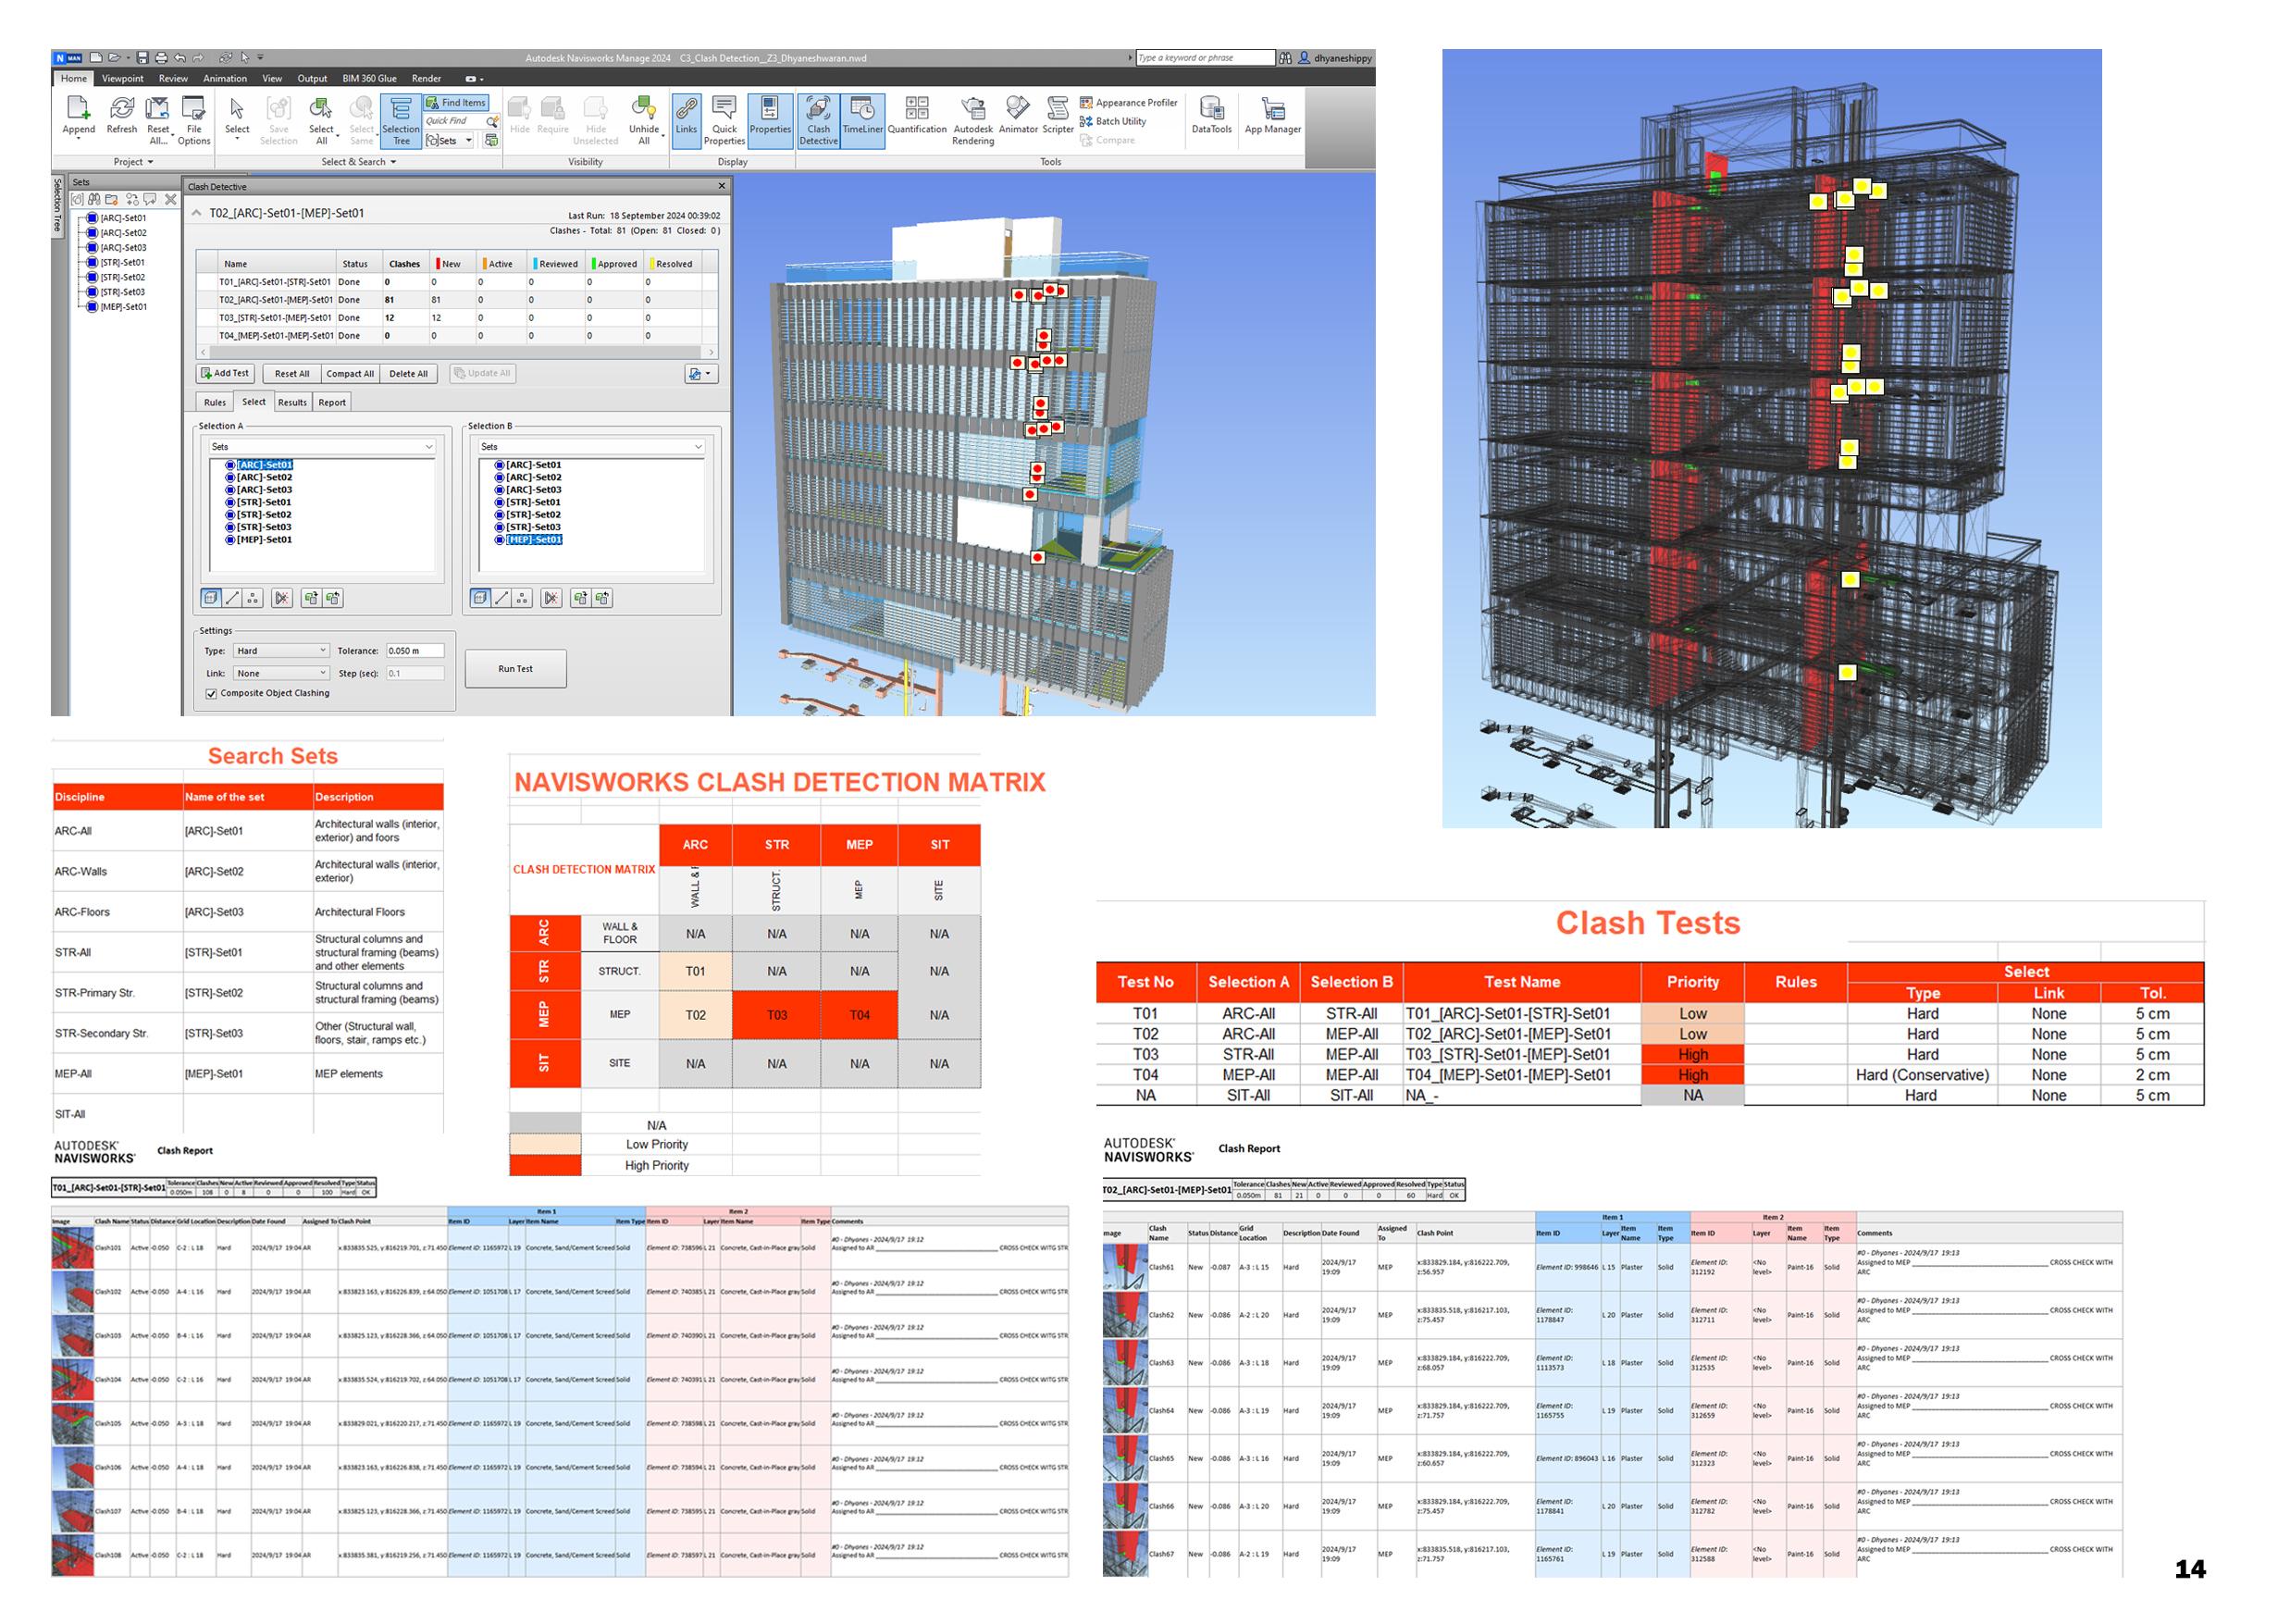The width and height of the screenshot is (2290, 1624).
Task: Click the Add Test button
Action: (x=225, y=373)
